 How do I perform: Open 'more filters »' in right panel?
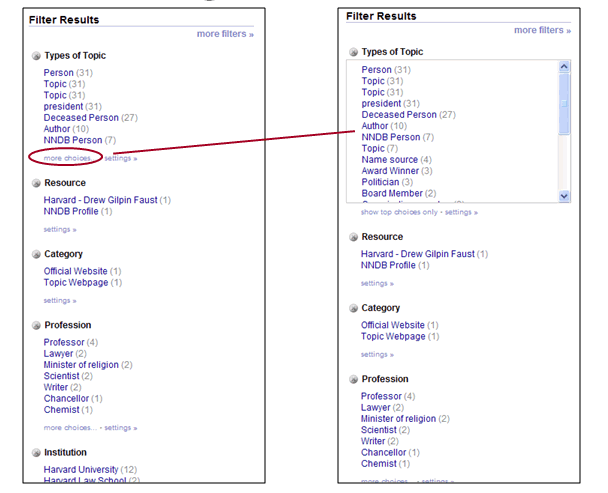(542, 30)
